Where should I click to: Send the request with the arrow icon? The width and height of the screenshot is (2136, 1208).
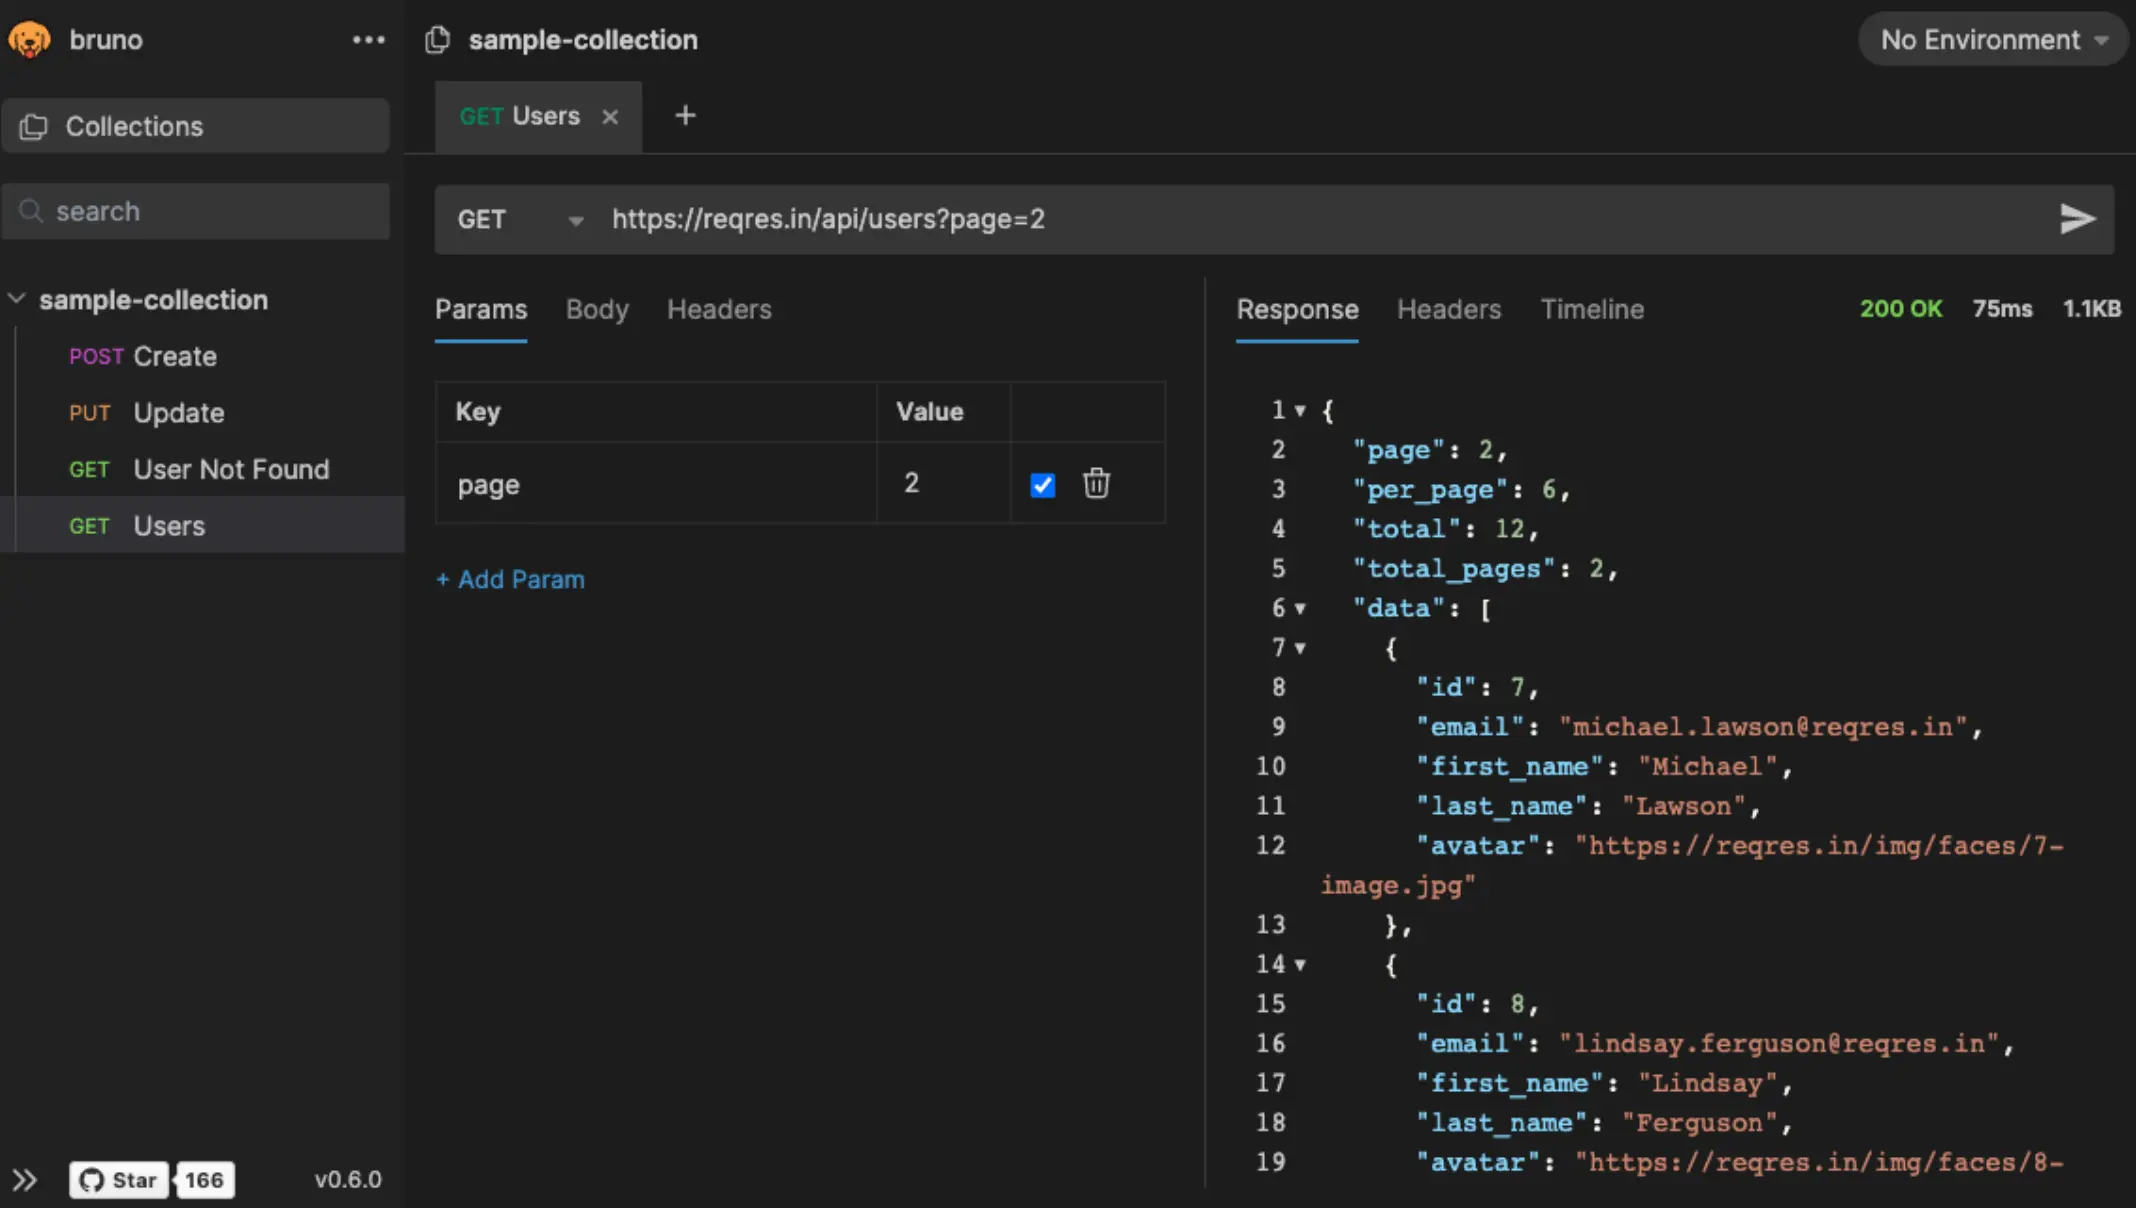click(2077, 219)
